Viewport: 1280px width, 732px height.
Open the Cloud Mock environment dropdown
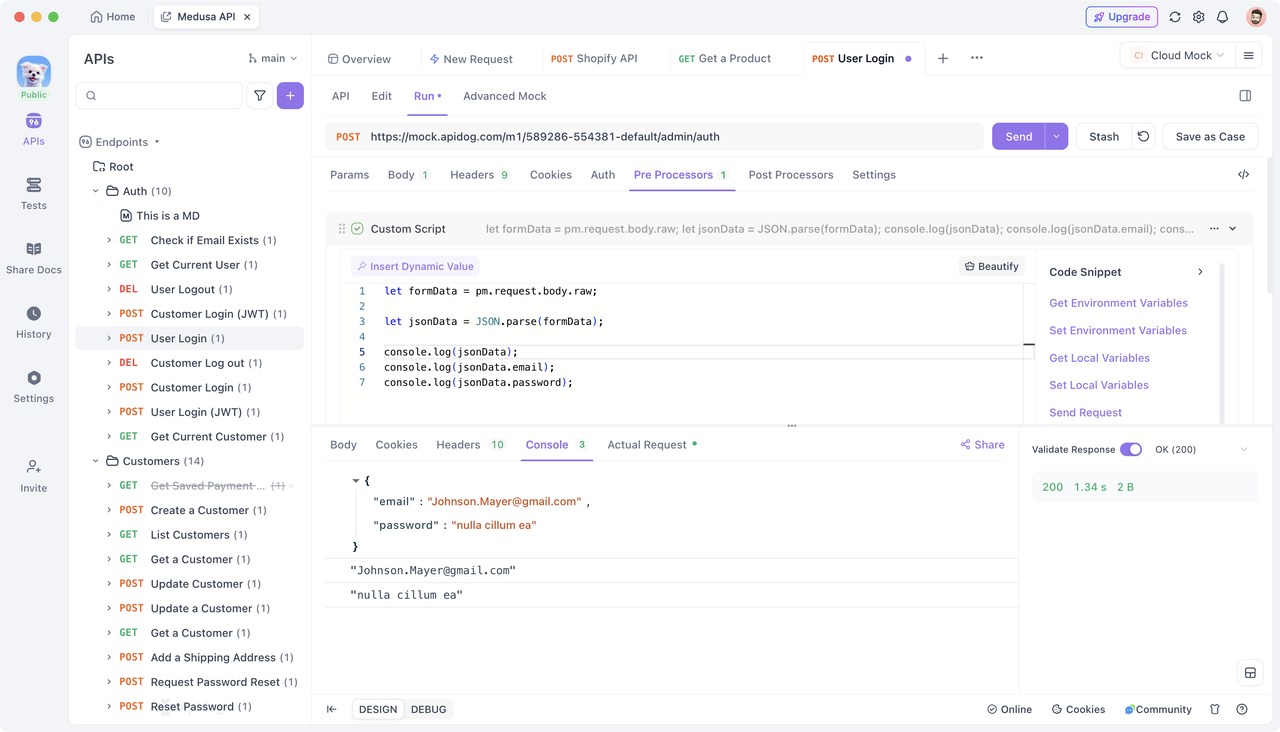1177,56
